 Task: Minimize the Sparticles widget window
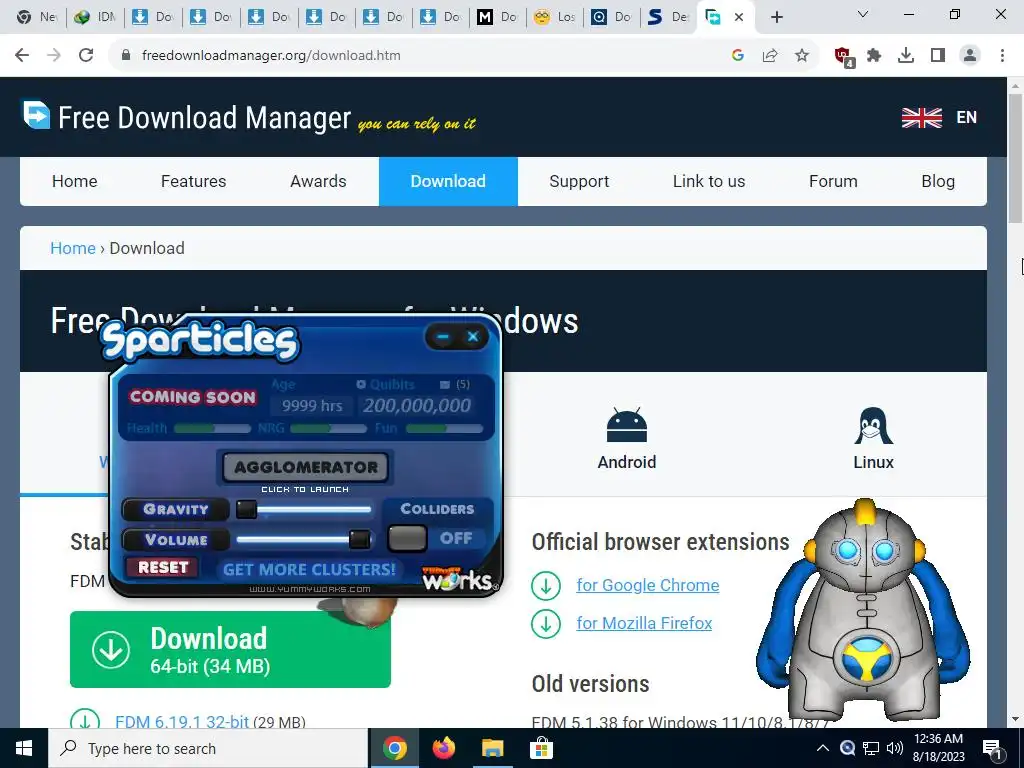[443, 337]
